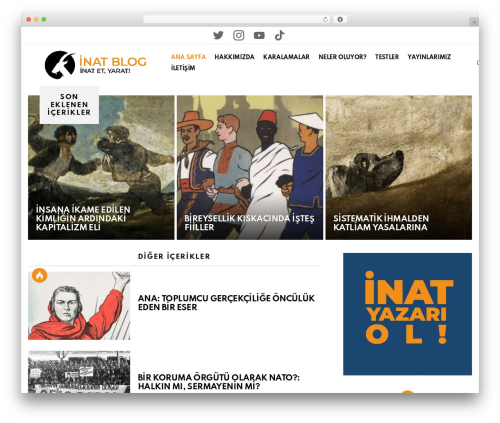Click the İnat Yazarı Ol! banner
Viewport: 500px width, 423px height.
coord(407,314)
